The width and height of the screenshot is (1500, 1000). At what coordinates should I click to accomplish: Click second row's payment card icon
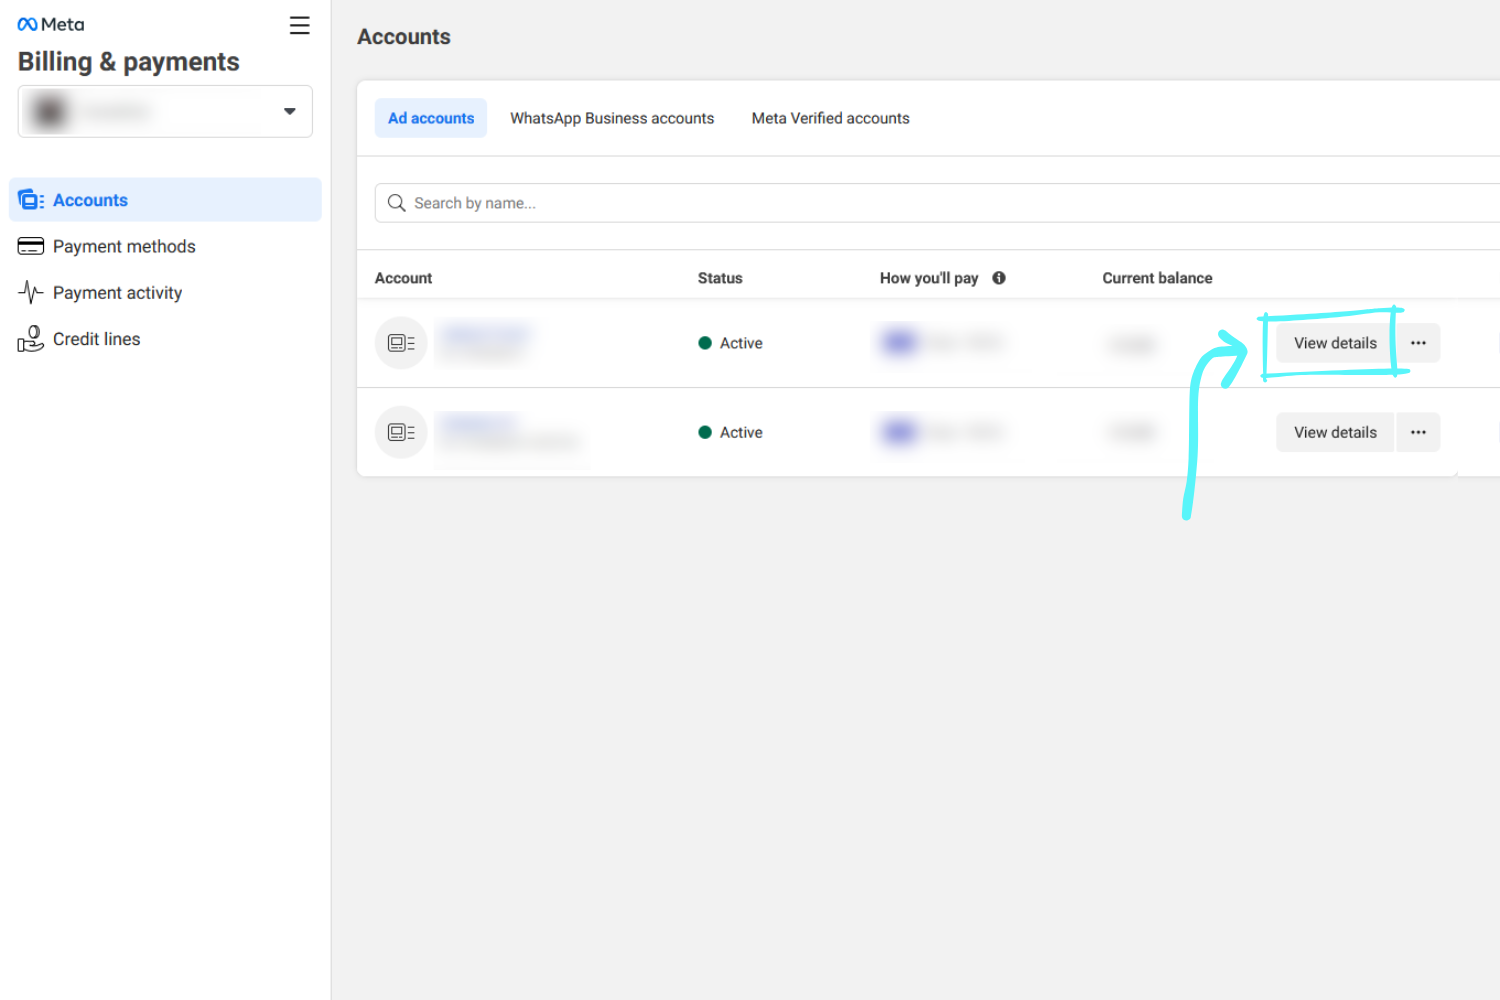pyautogui.click(x=899, y=432)
